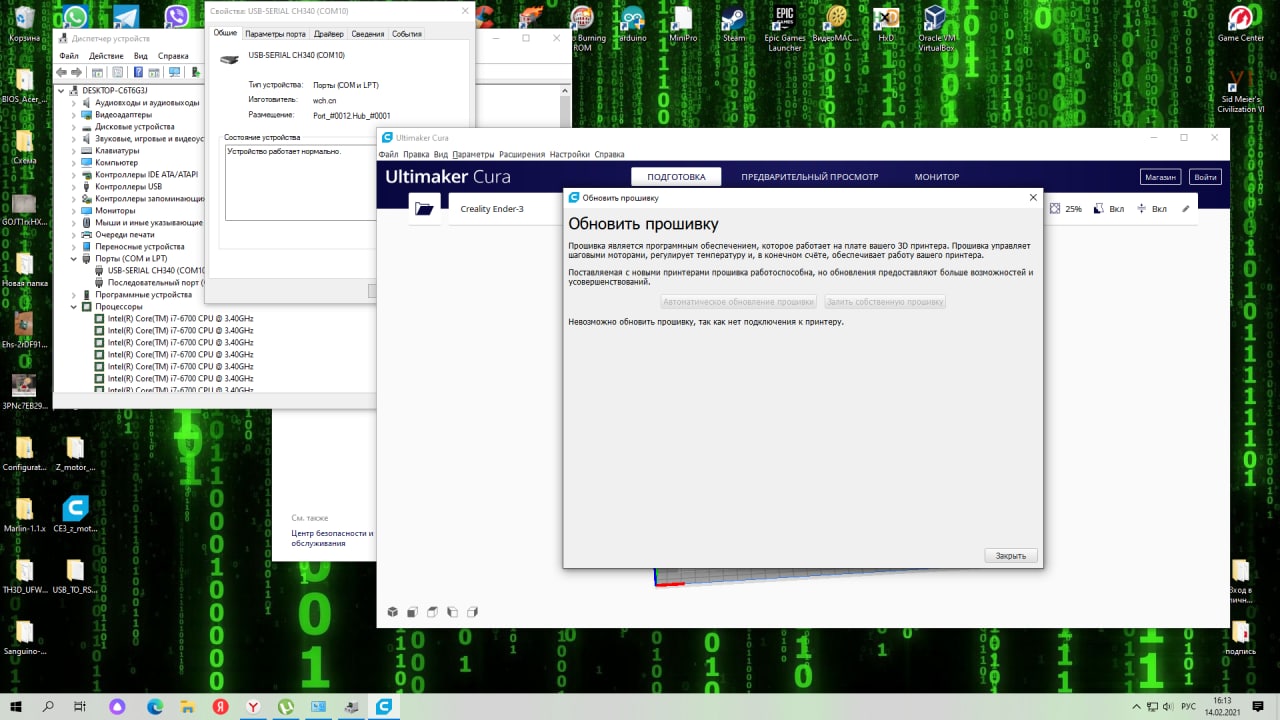The width and height of the screenshot is (1280, 720).
Task: Click the Войти button in Cura
Action: pyautogui.click(x=1205, y=177)
